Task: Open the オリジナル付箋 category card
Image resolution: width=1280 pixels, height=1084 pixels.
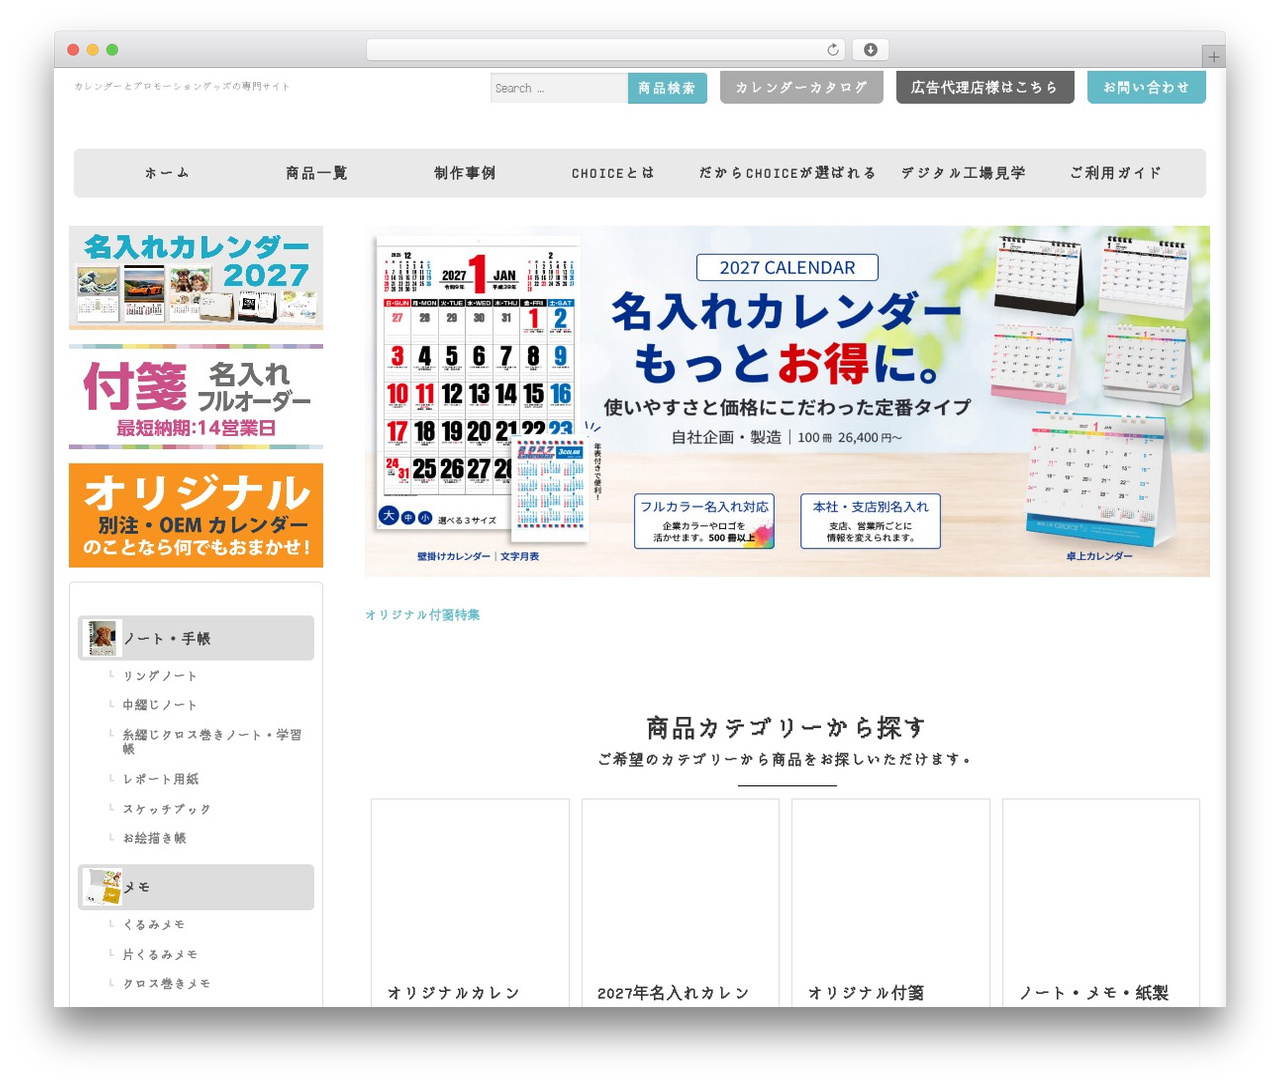Action: tap(891, 902)
